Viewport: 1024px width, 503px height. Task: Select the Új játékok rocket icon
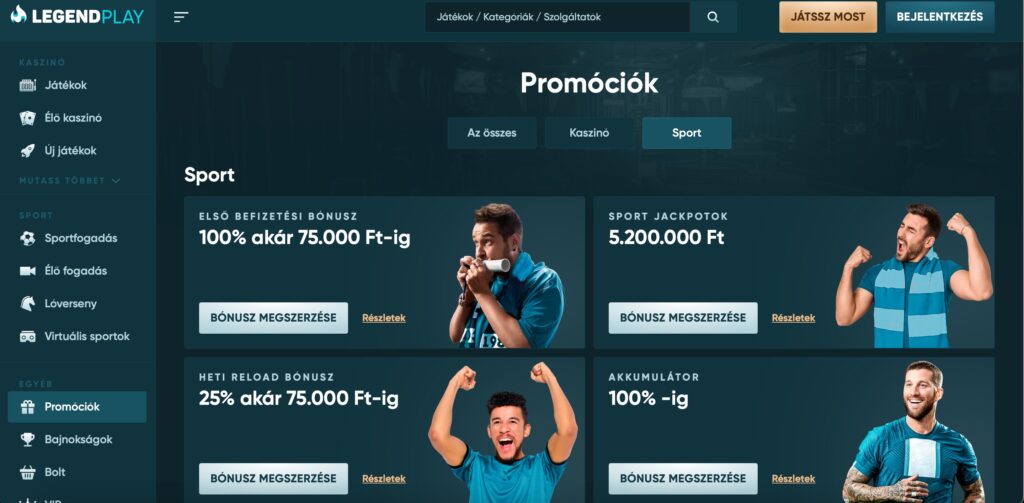pyautogui.click(x=27, y=151)
